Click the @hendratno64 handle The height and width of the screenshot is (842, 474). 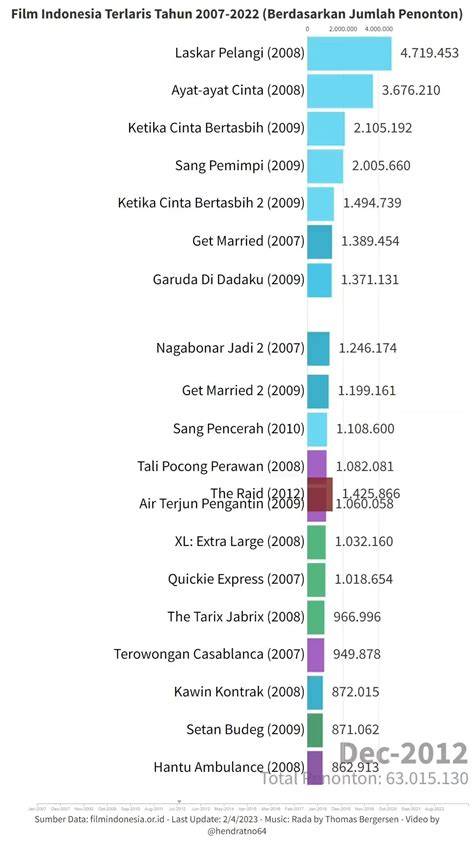237,831
